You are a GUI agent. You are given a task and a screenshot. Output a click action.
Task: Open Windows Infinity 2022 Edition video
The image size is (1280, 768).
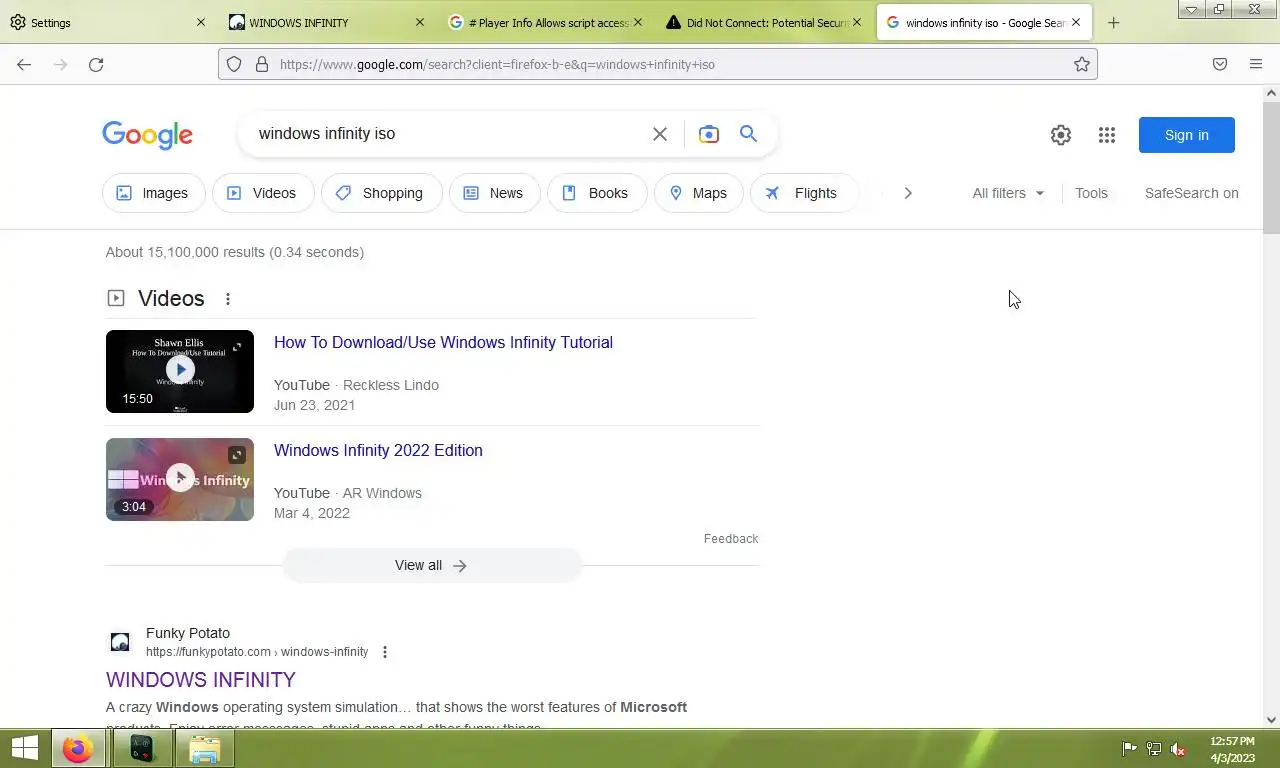(x=378, y=450)
